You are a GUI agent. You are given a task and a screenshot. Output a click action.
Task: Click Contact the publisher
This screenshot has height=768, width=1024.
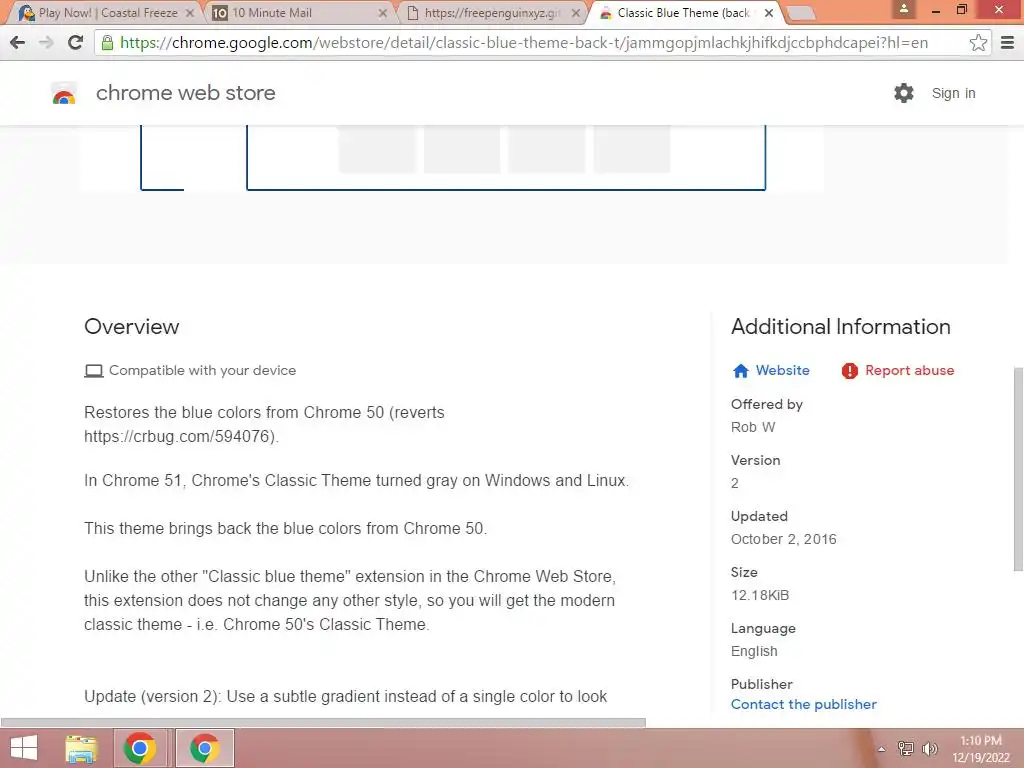pyautogui.click(x=803, y=704)
